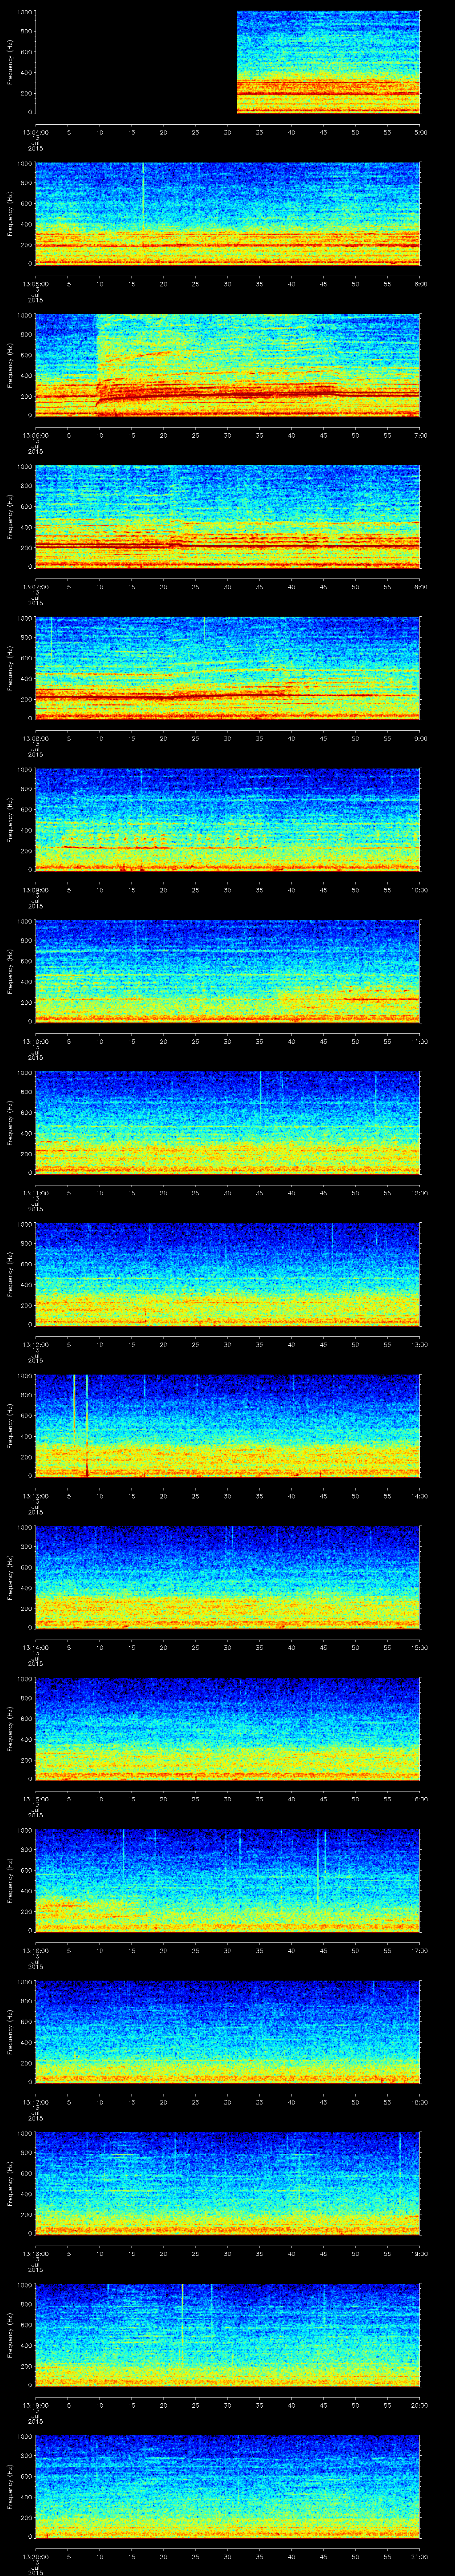
Task: Click the '13:09:00' start time label
Action: (x=35, y=890)
